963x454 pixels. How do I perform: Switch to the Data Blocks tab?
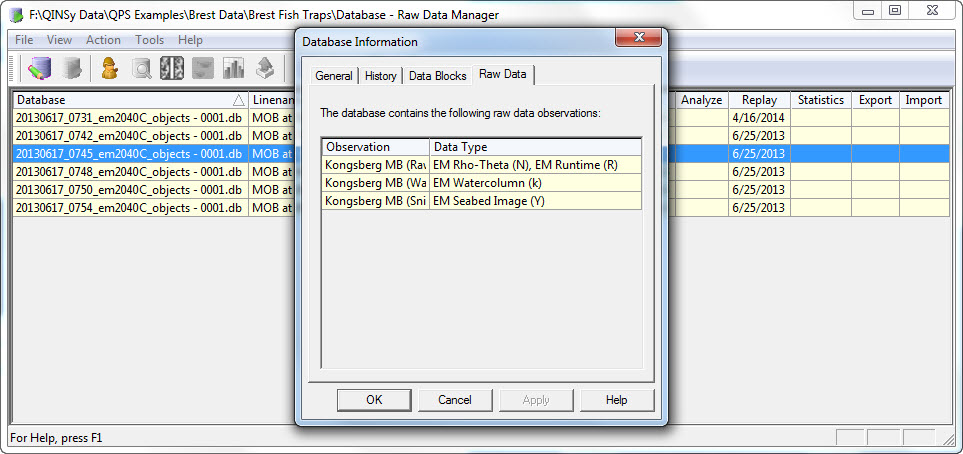click(x=438, y=76)
